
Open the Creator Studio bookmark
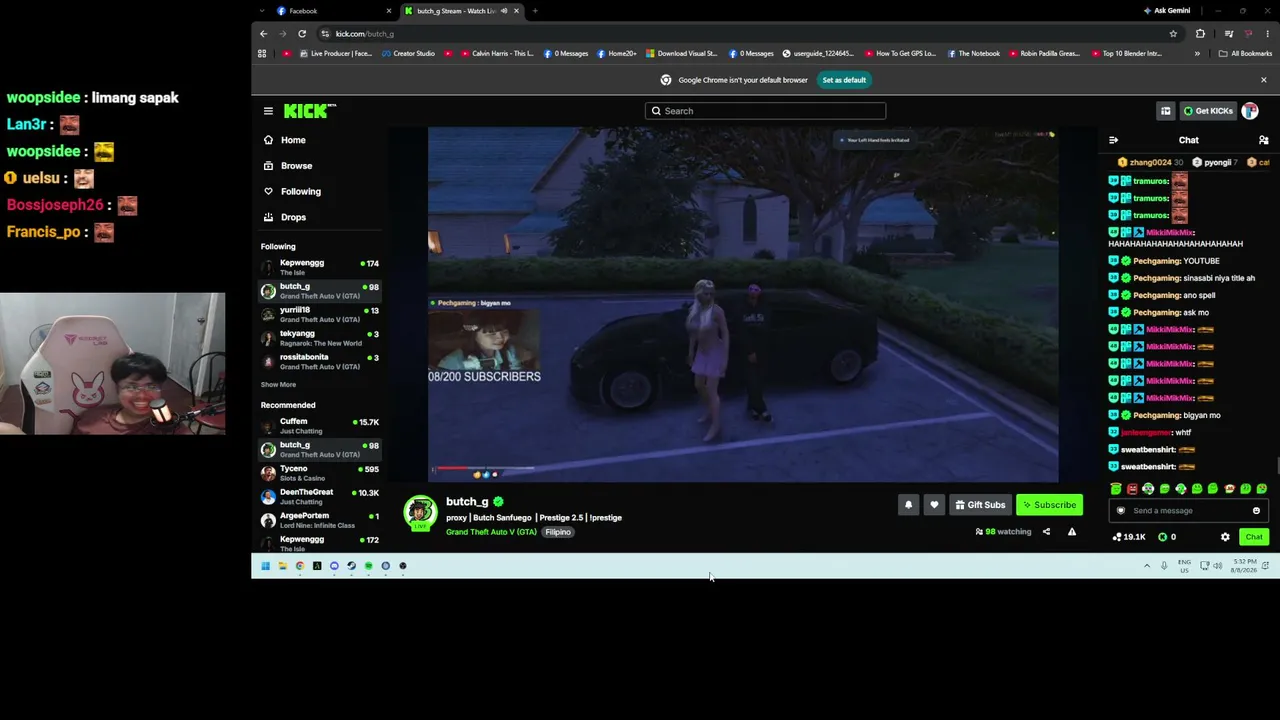pyautogui.click(x=407, y=54)
